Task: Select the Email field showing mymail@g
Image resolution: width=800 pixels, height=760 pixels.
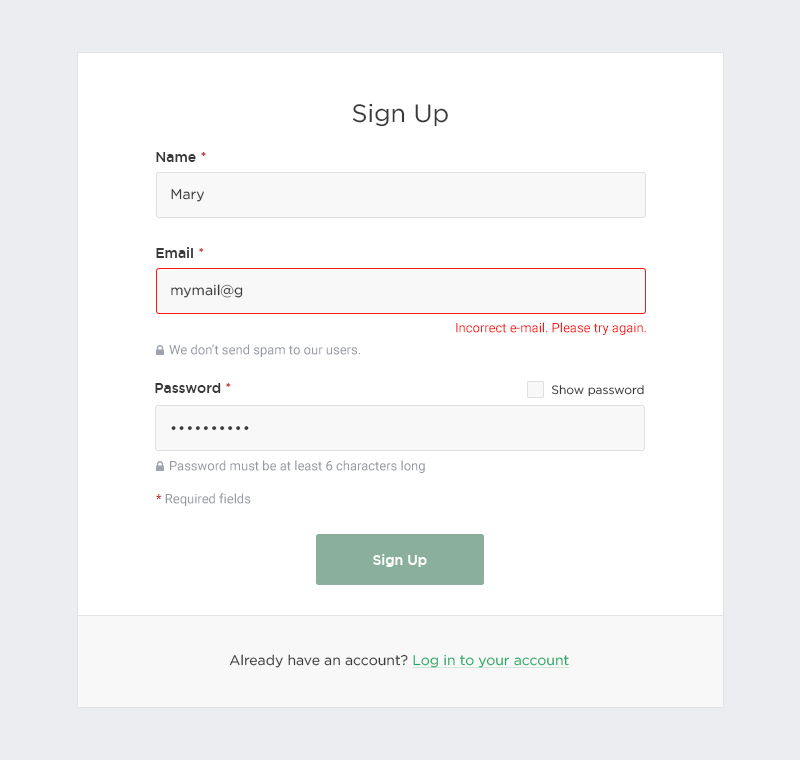Action: 400,290
